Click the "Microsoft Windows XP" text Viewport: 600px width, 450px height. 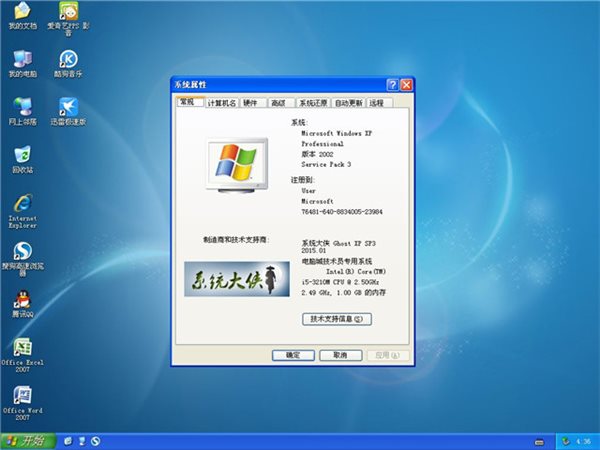(336, 133)
